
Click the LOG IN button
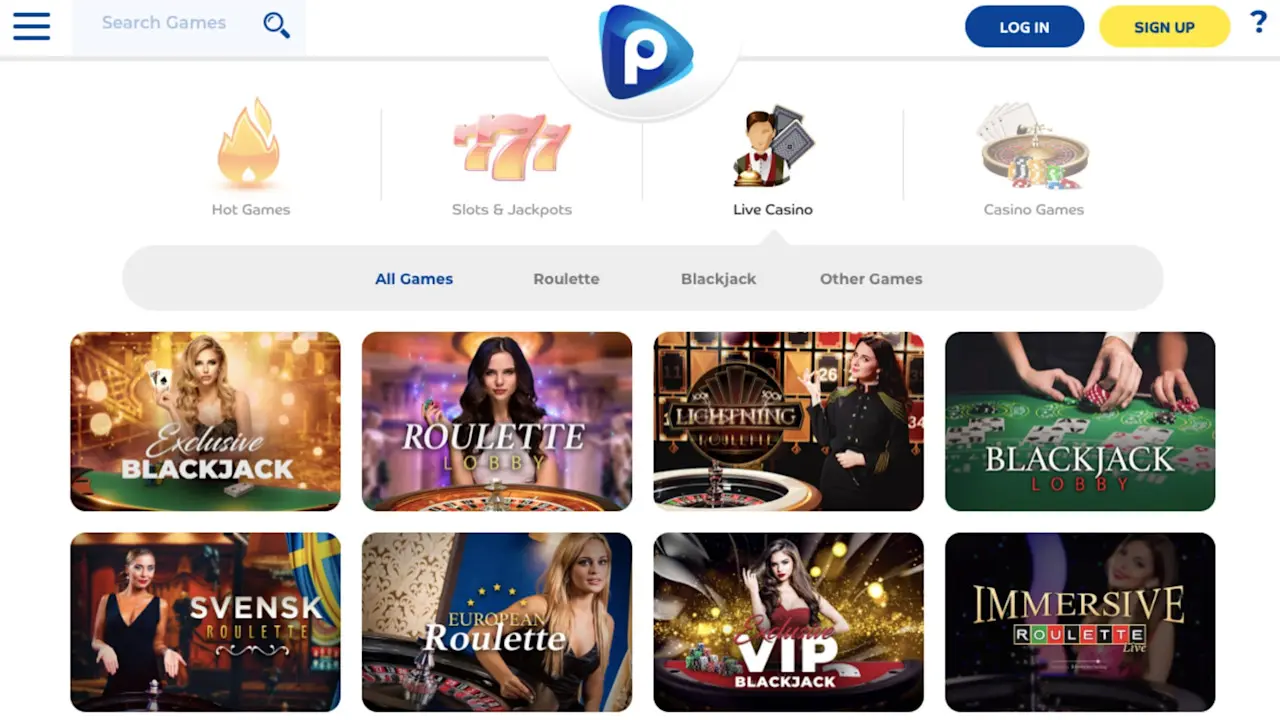click(1024, 27)
